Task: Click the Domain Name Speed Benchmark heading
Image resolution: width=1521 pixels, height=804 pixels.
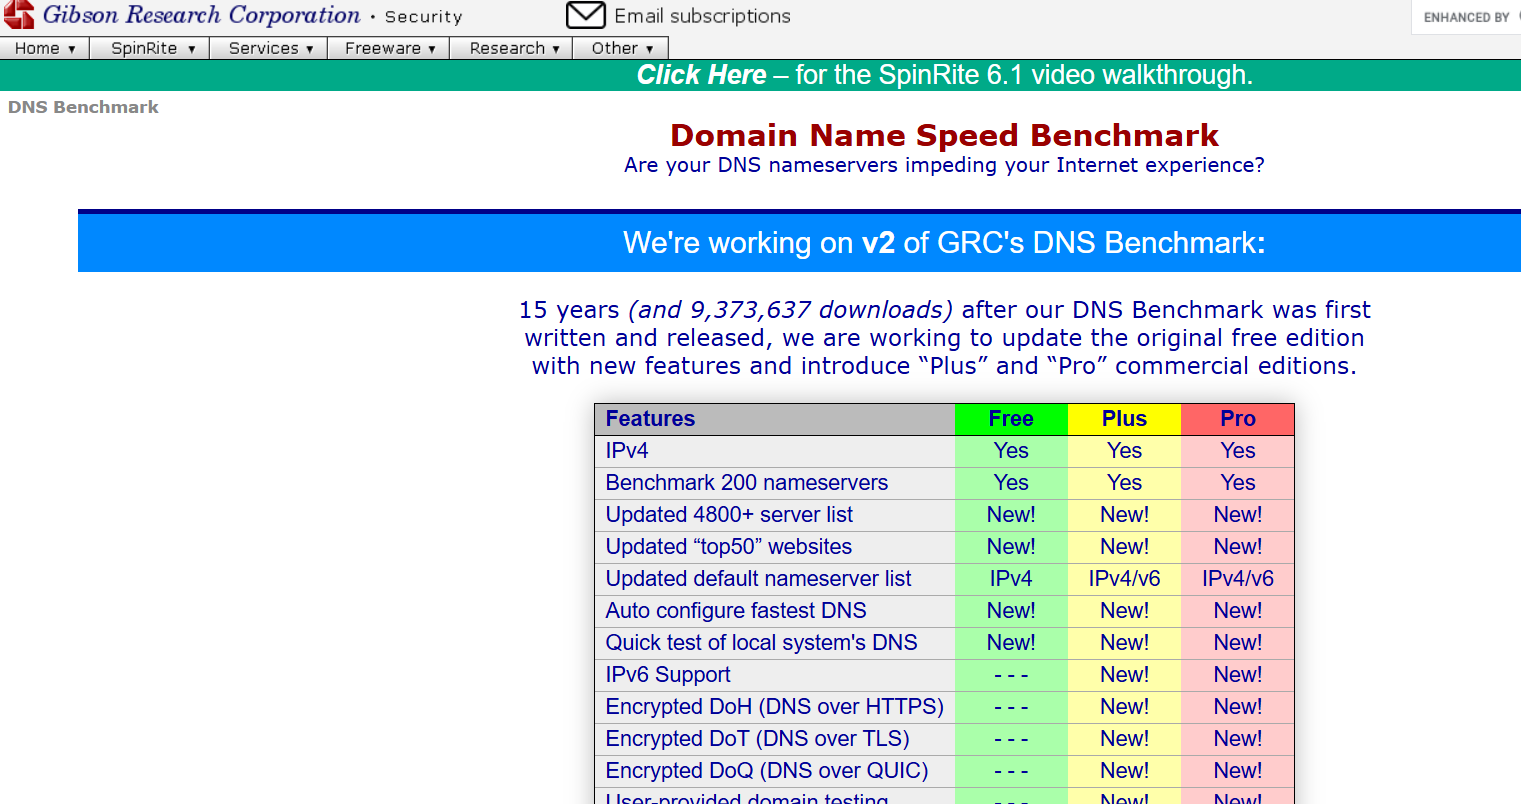Action: [944, 135]
